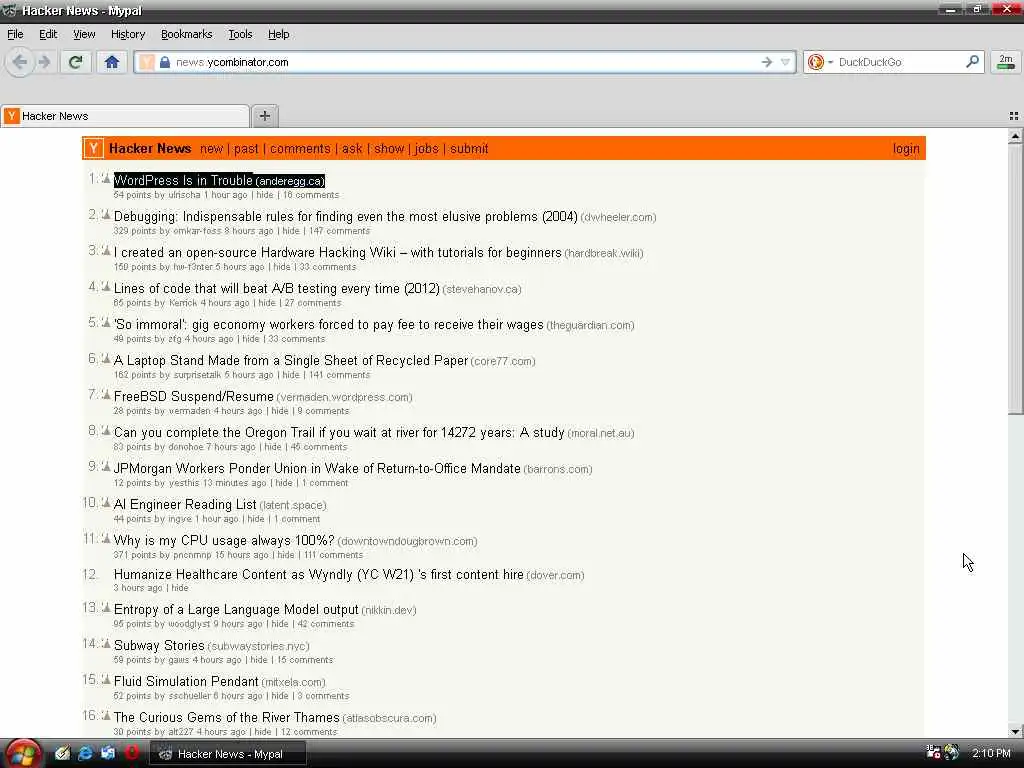The height and width of the screenshot is (768, 1024).
Task: Go to the browser Home icon
Action: pos(112,62)
